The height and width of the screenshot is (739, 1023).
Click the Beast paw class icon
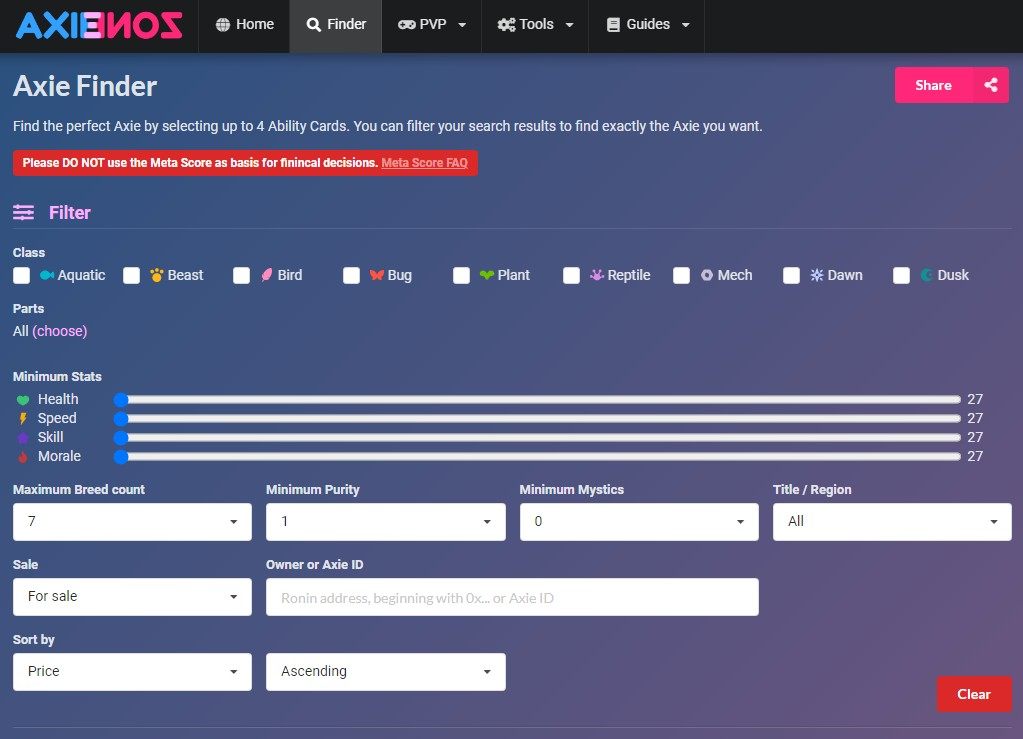tap(157, 275)
